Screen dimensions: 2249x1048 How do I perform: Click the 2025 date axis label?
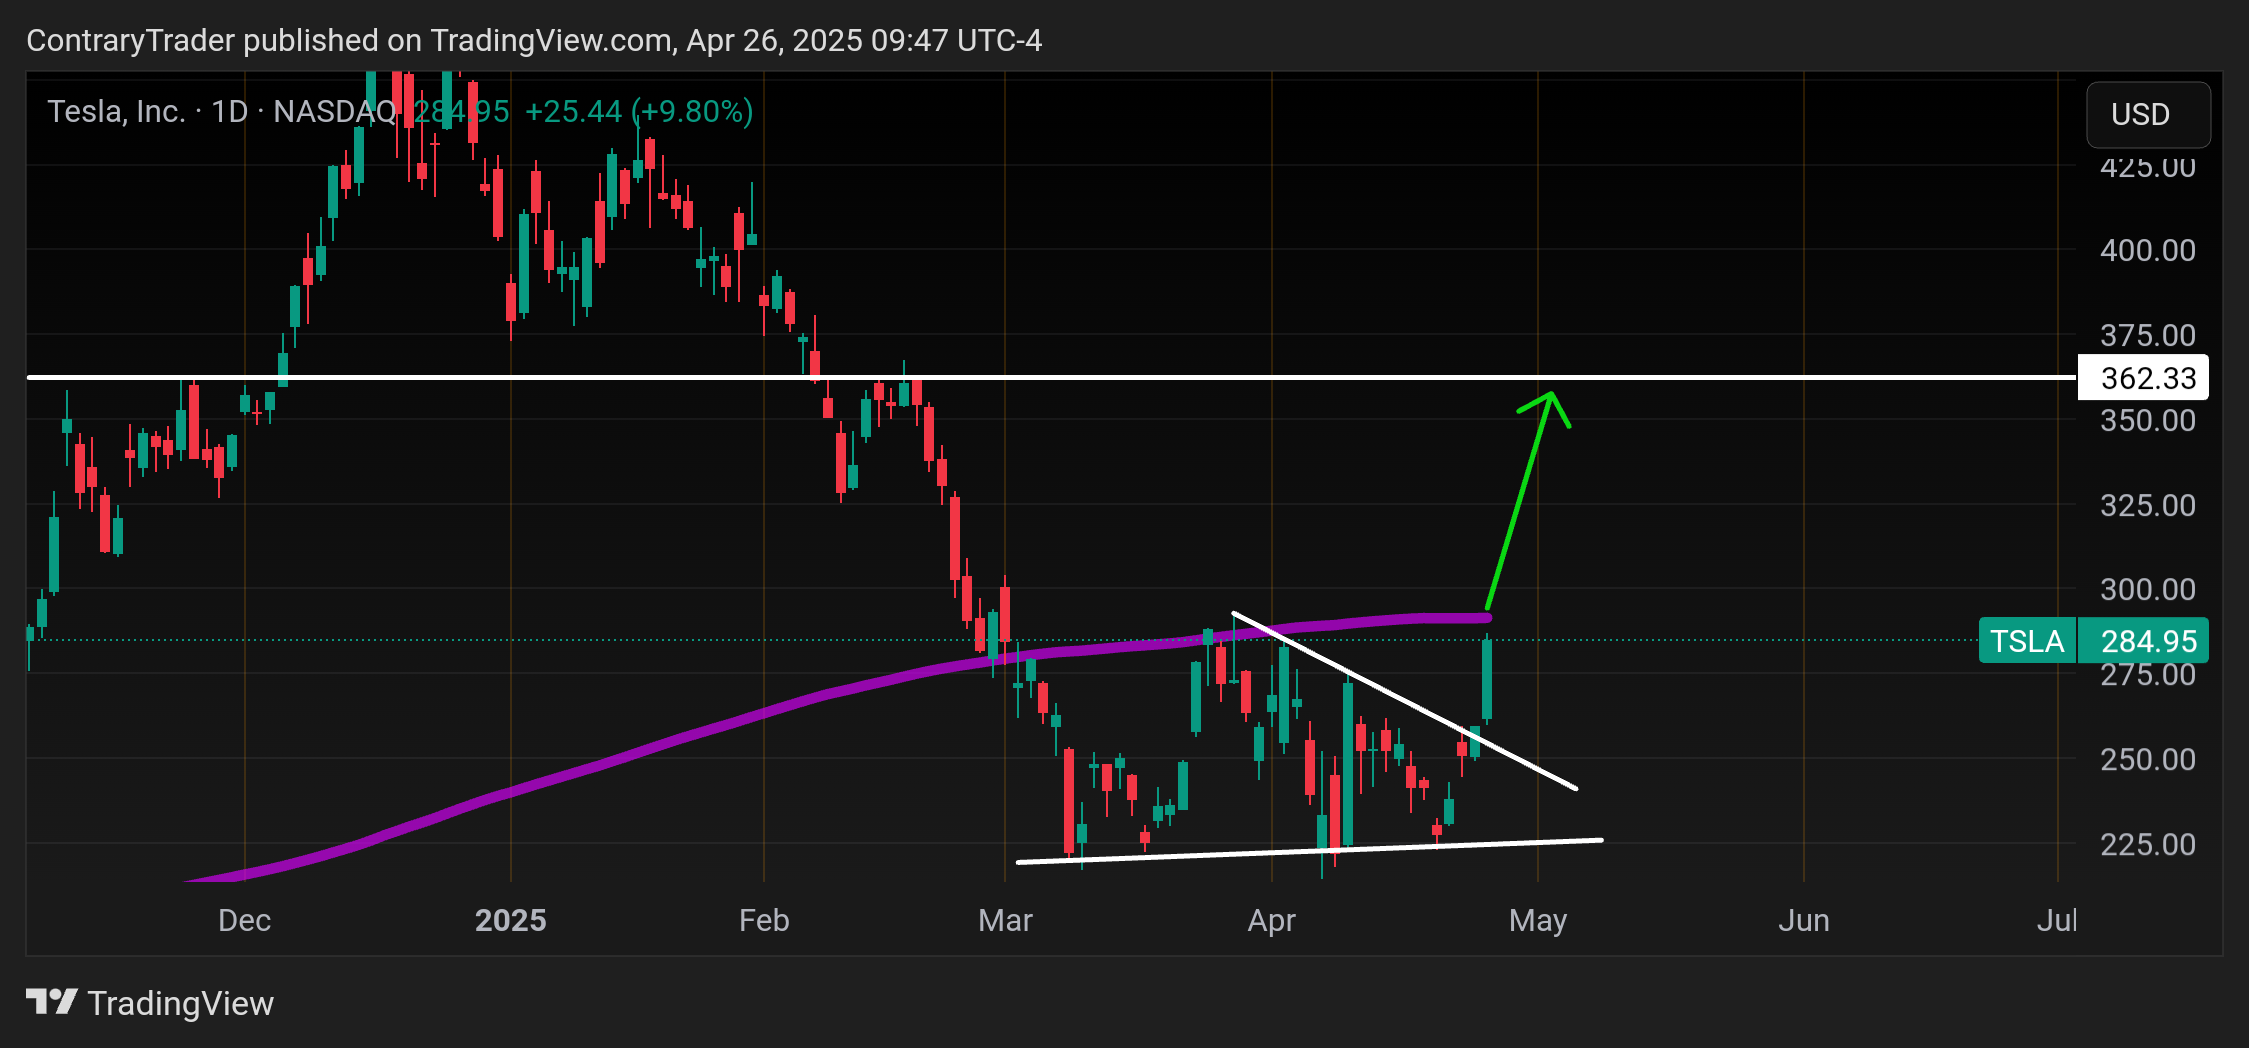510,920
